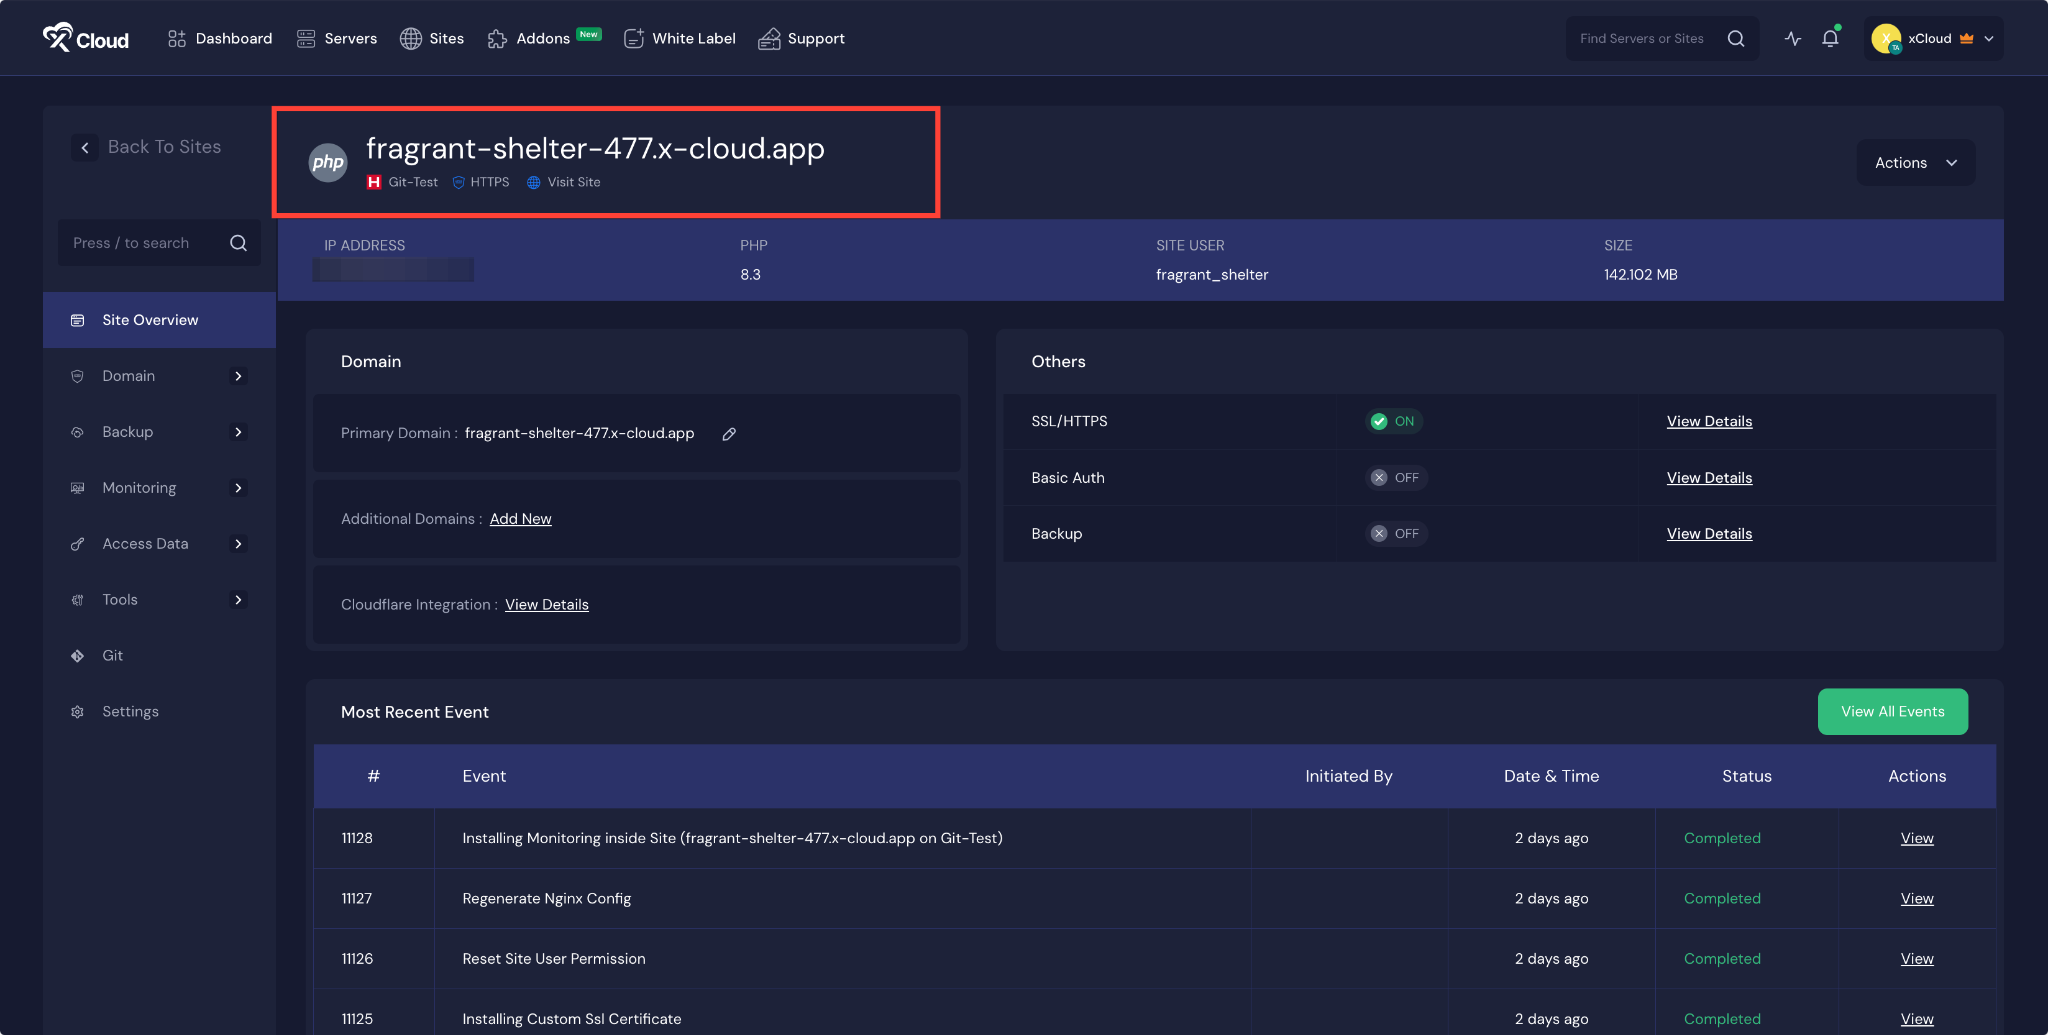Select Git in the sidebar
The image size is (2048, 1035).
[112, 656]
